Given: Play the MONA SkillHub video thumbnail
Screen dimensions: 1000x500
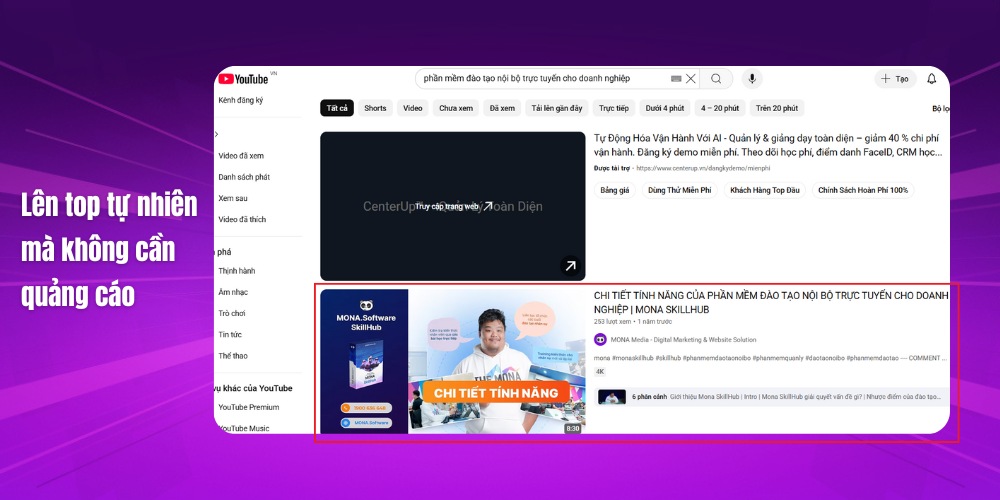Looking at the screenshot, I should (x=453, y=362).
